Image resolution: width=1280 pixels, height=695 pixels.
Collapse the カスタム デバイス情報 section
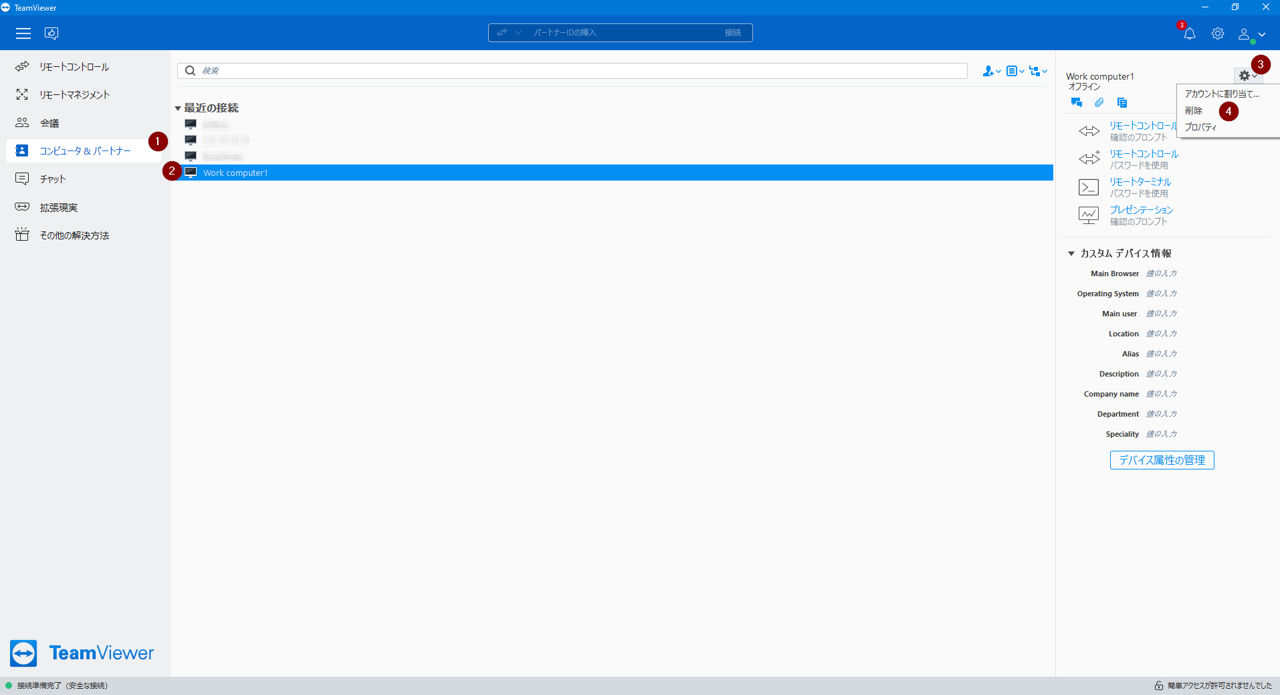[1071, 254]
